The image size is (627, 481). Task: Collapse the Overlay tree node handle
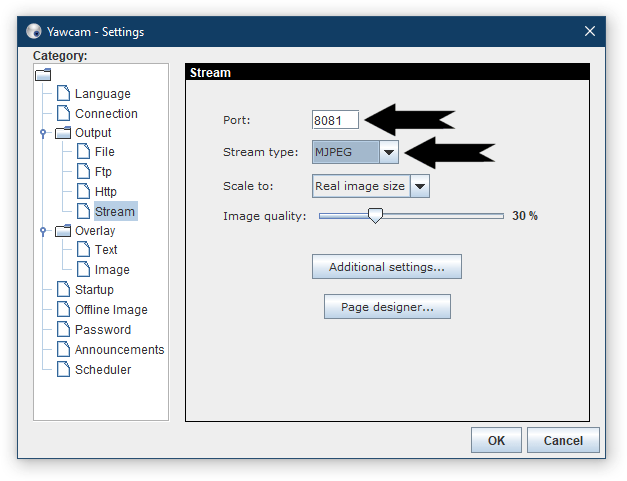point(43,231)
